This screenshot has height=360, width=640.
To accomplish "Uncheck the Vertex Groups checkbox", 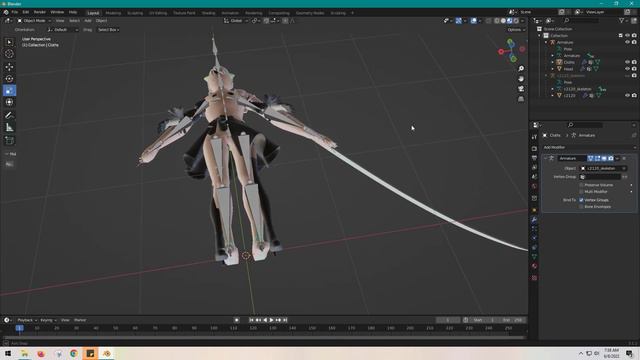I will pyautogui.click(x=581, y=200).
